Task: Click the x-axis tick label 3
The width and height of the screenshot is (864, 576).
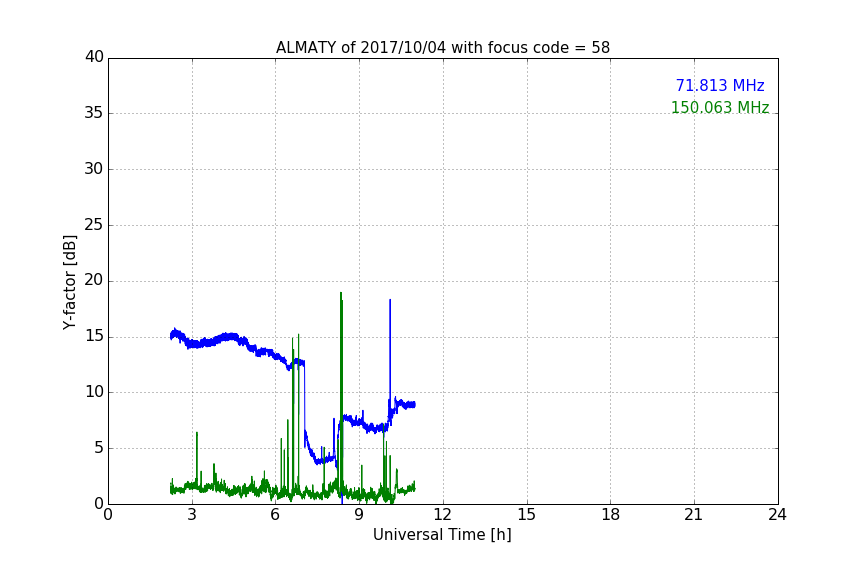Action: (x=192, y=515)
